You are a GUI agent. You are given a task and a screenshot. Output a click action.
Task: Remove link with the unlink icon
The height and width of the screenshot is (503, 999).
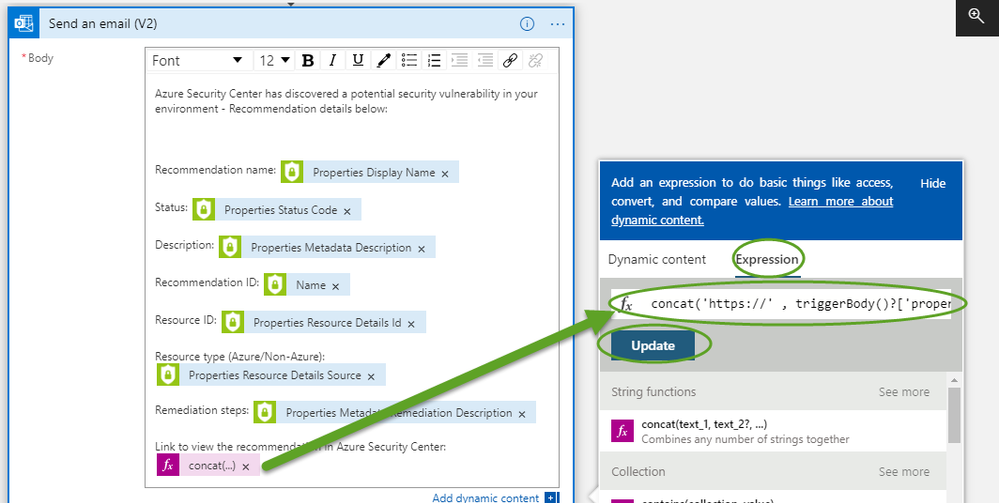click(535, 61)
